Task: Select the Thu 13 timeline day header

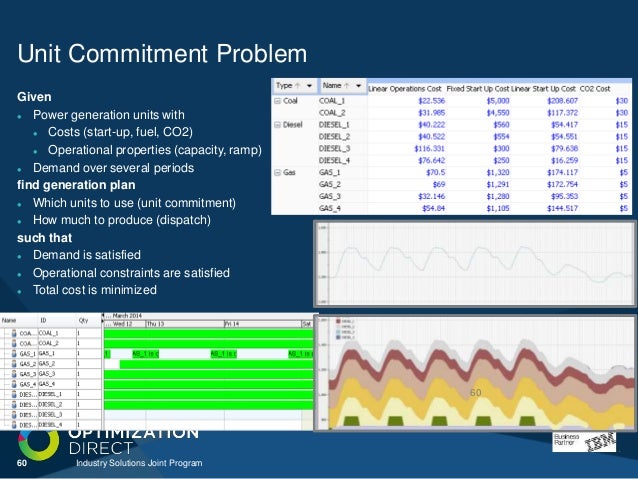Action: click(185, 324)
